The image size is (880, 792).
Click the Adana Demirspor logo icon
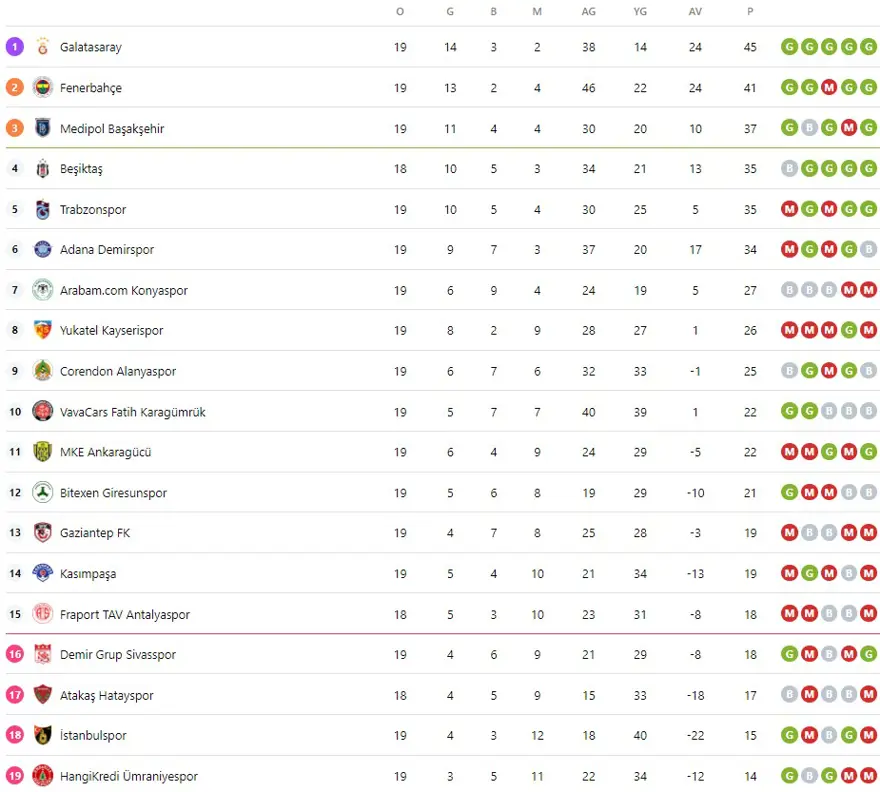[x=43, y=250]
